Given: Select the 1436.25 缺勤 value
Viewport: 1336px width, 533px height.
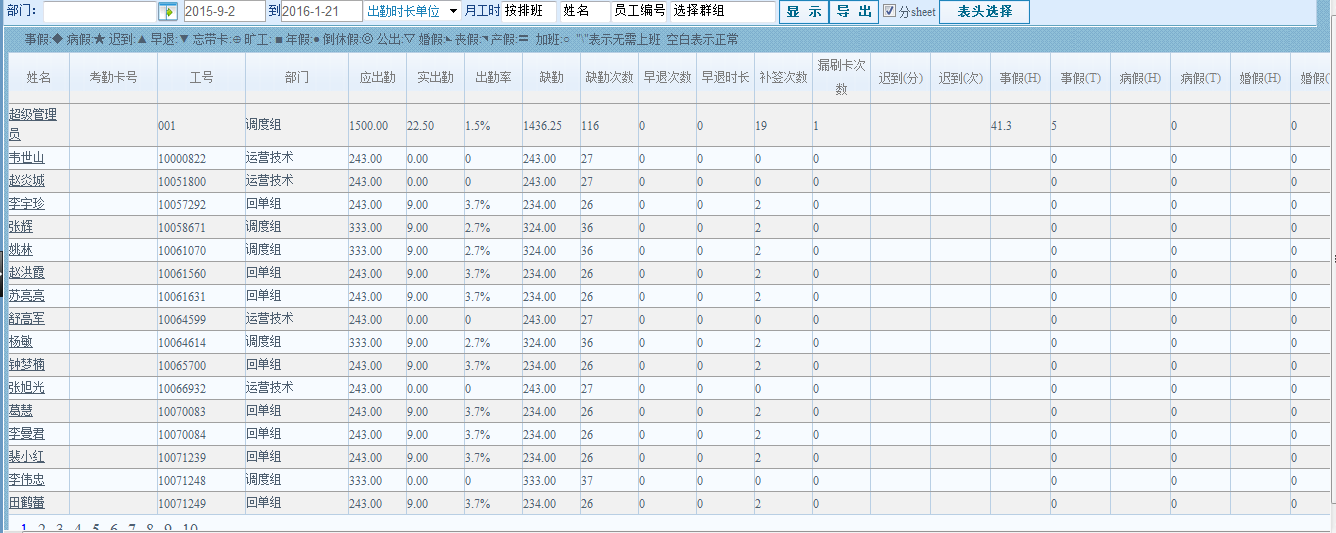Looking at the screenshot, I should 542,125.
